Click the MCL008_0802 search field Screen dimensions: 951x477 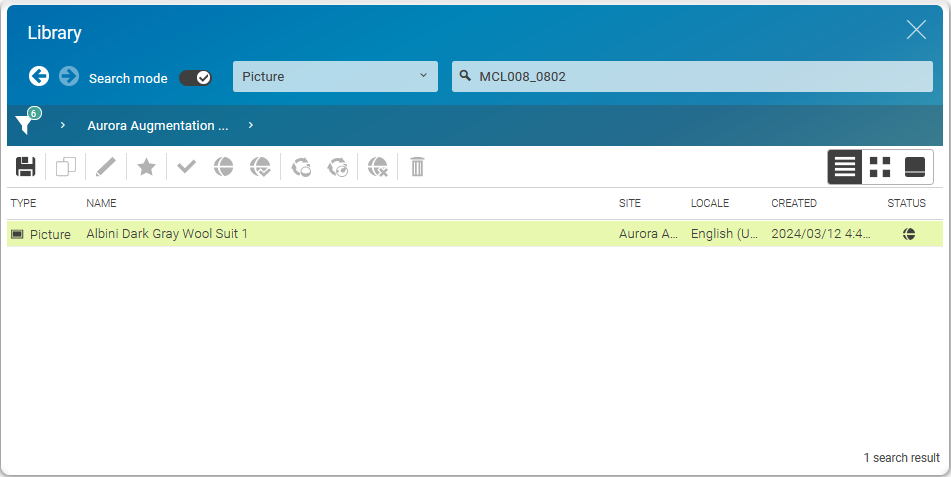(x=700, y=77)
